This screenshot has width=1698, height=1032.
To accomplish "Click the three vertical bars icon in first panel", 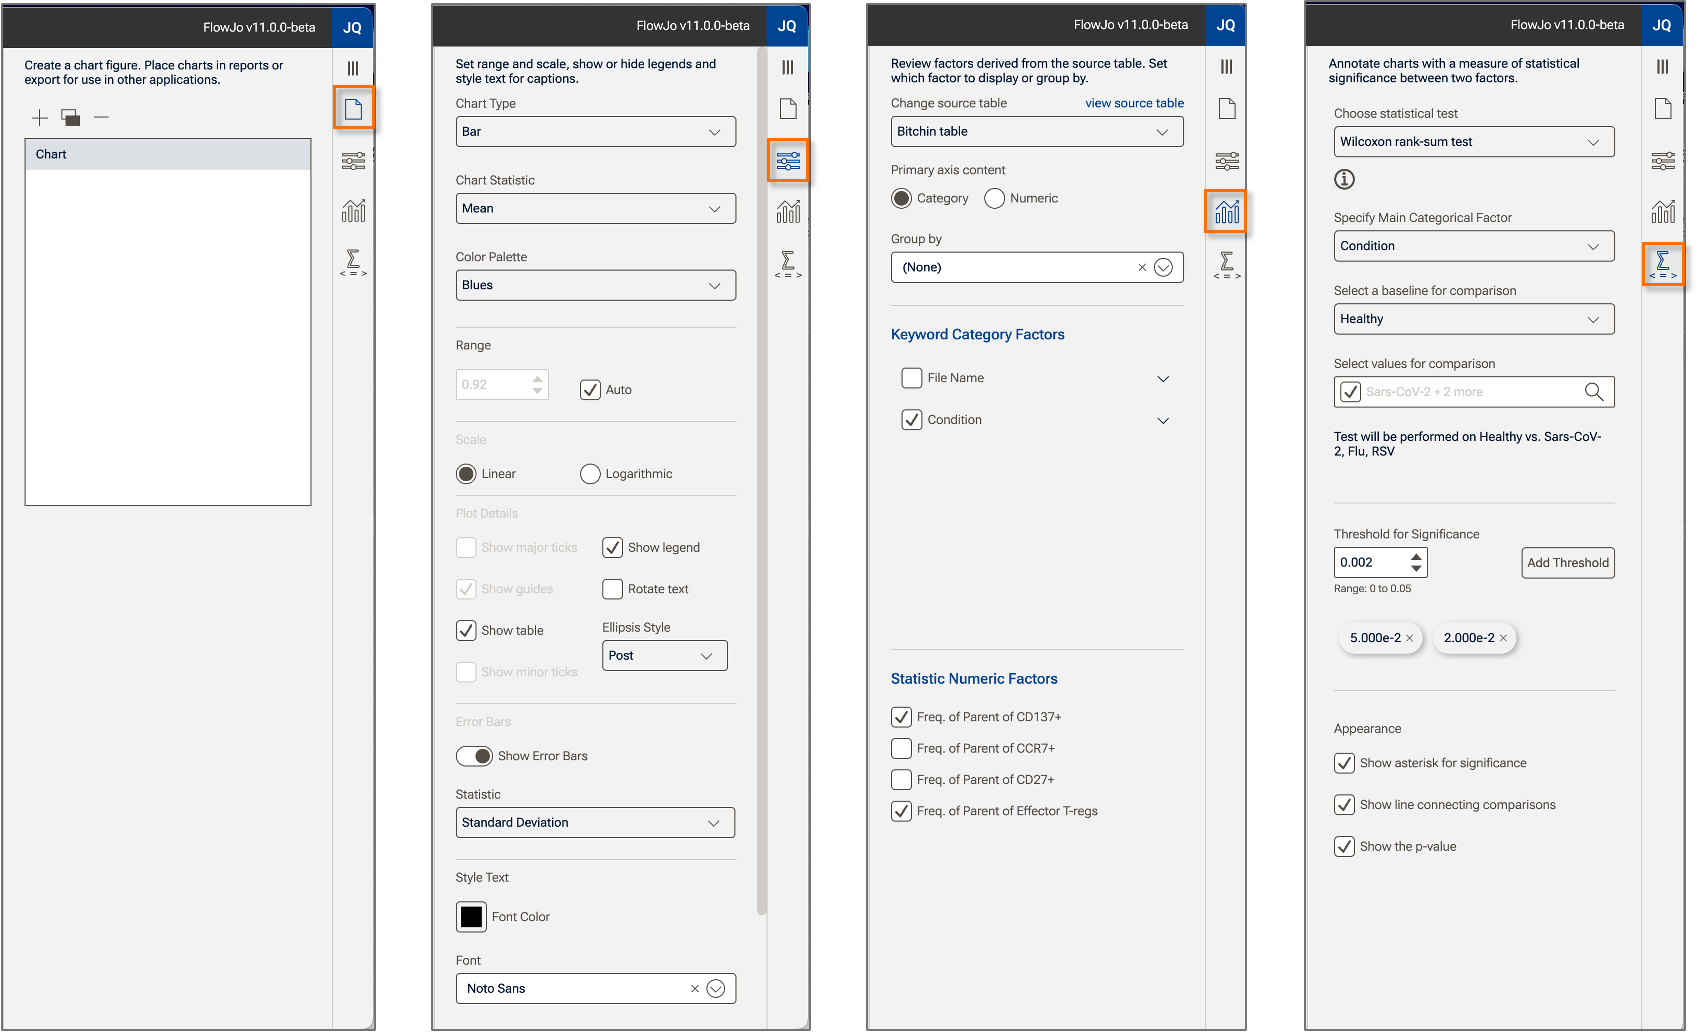I will coord(353,69).
